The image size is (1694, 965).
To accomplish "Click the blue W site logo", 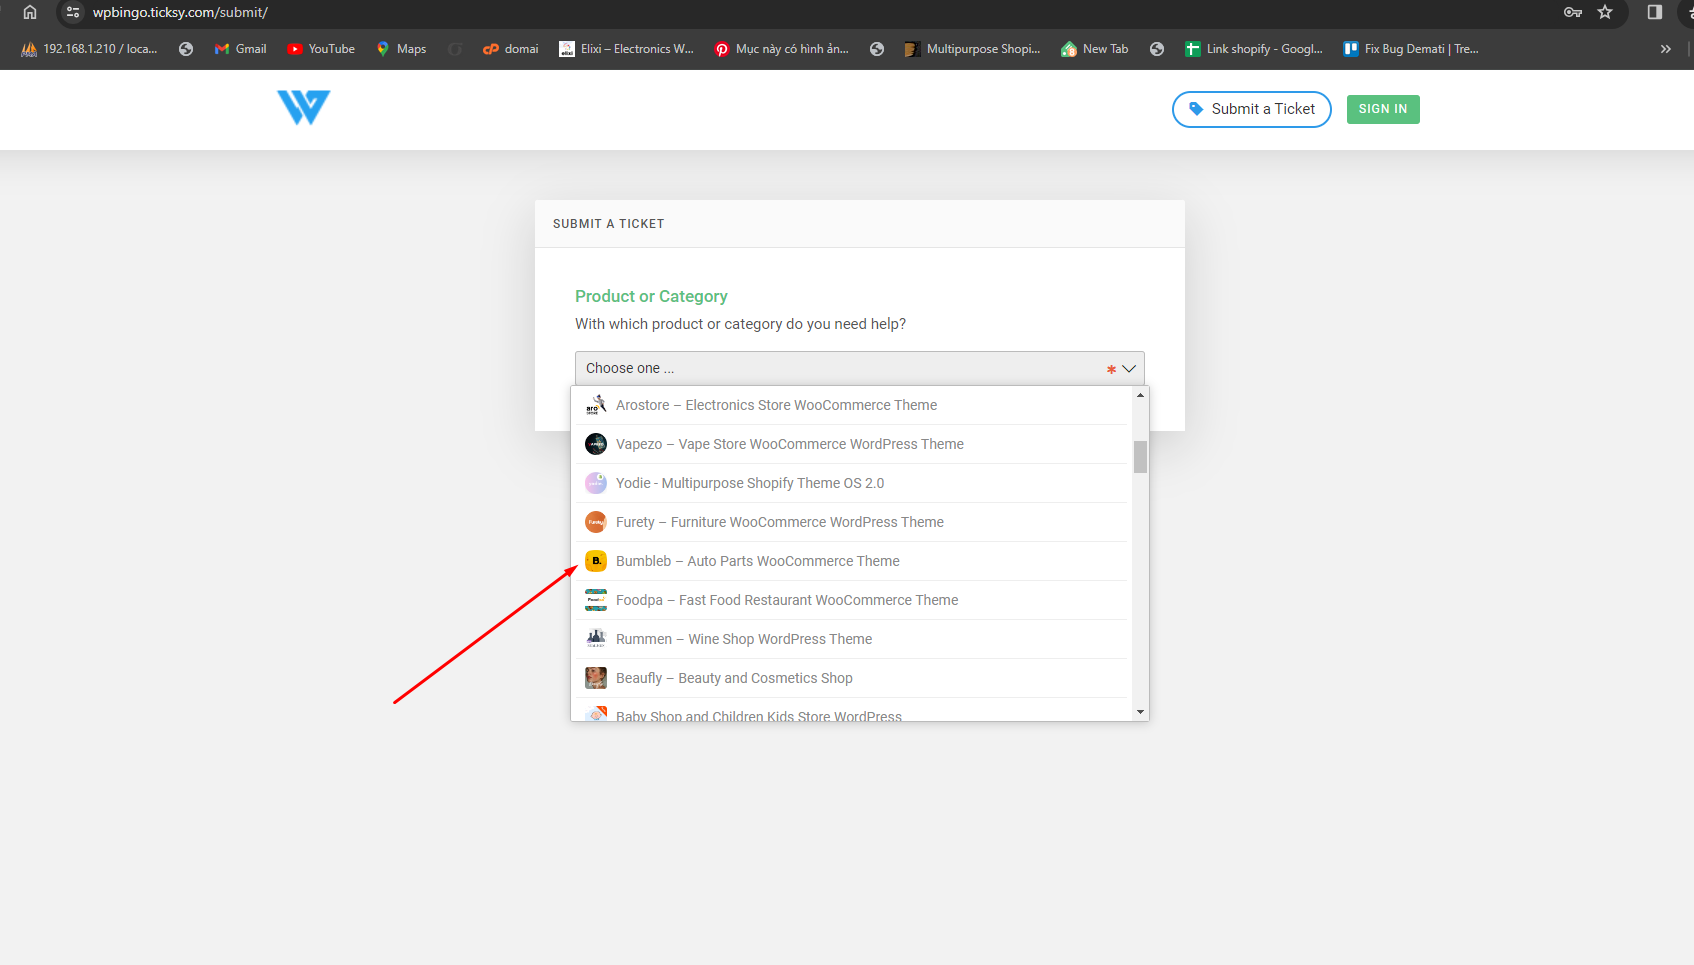I will (303, 107).
